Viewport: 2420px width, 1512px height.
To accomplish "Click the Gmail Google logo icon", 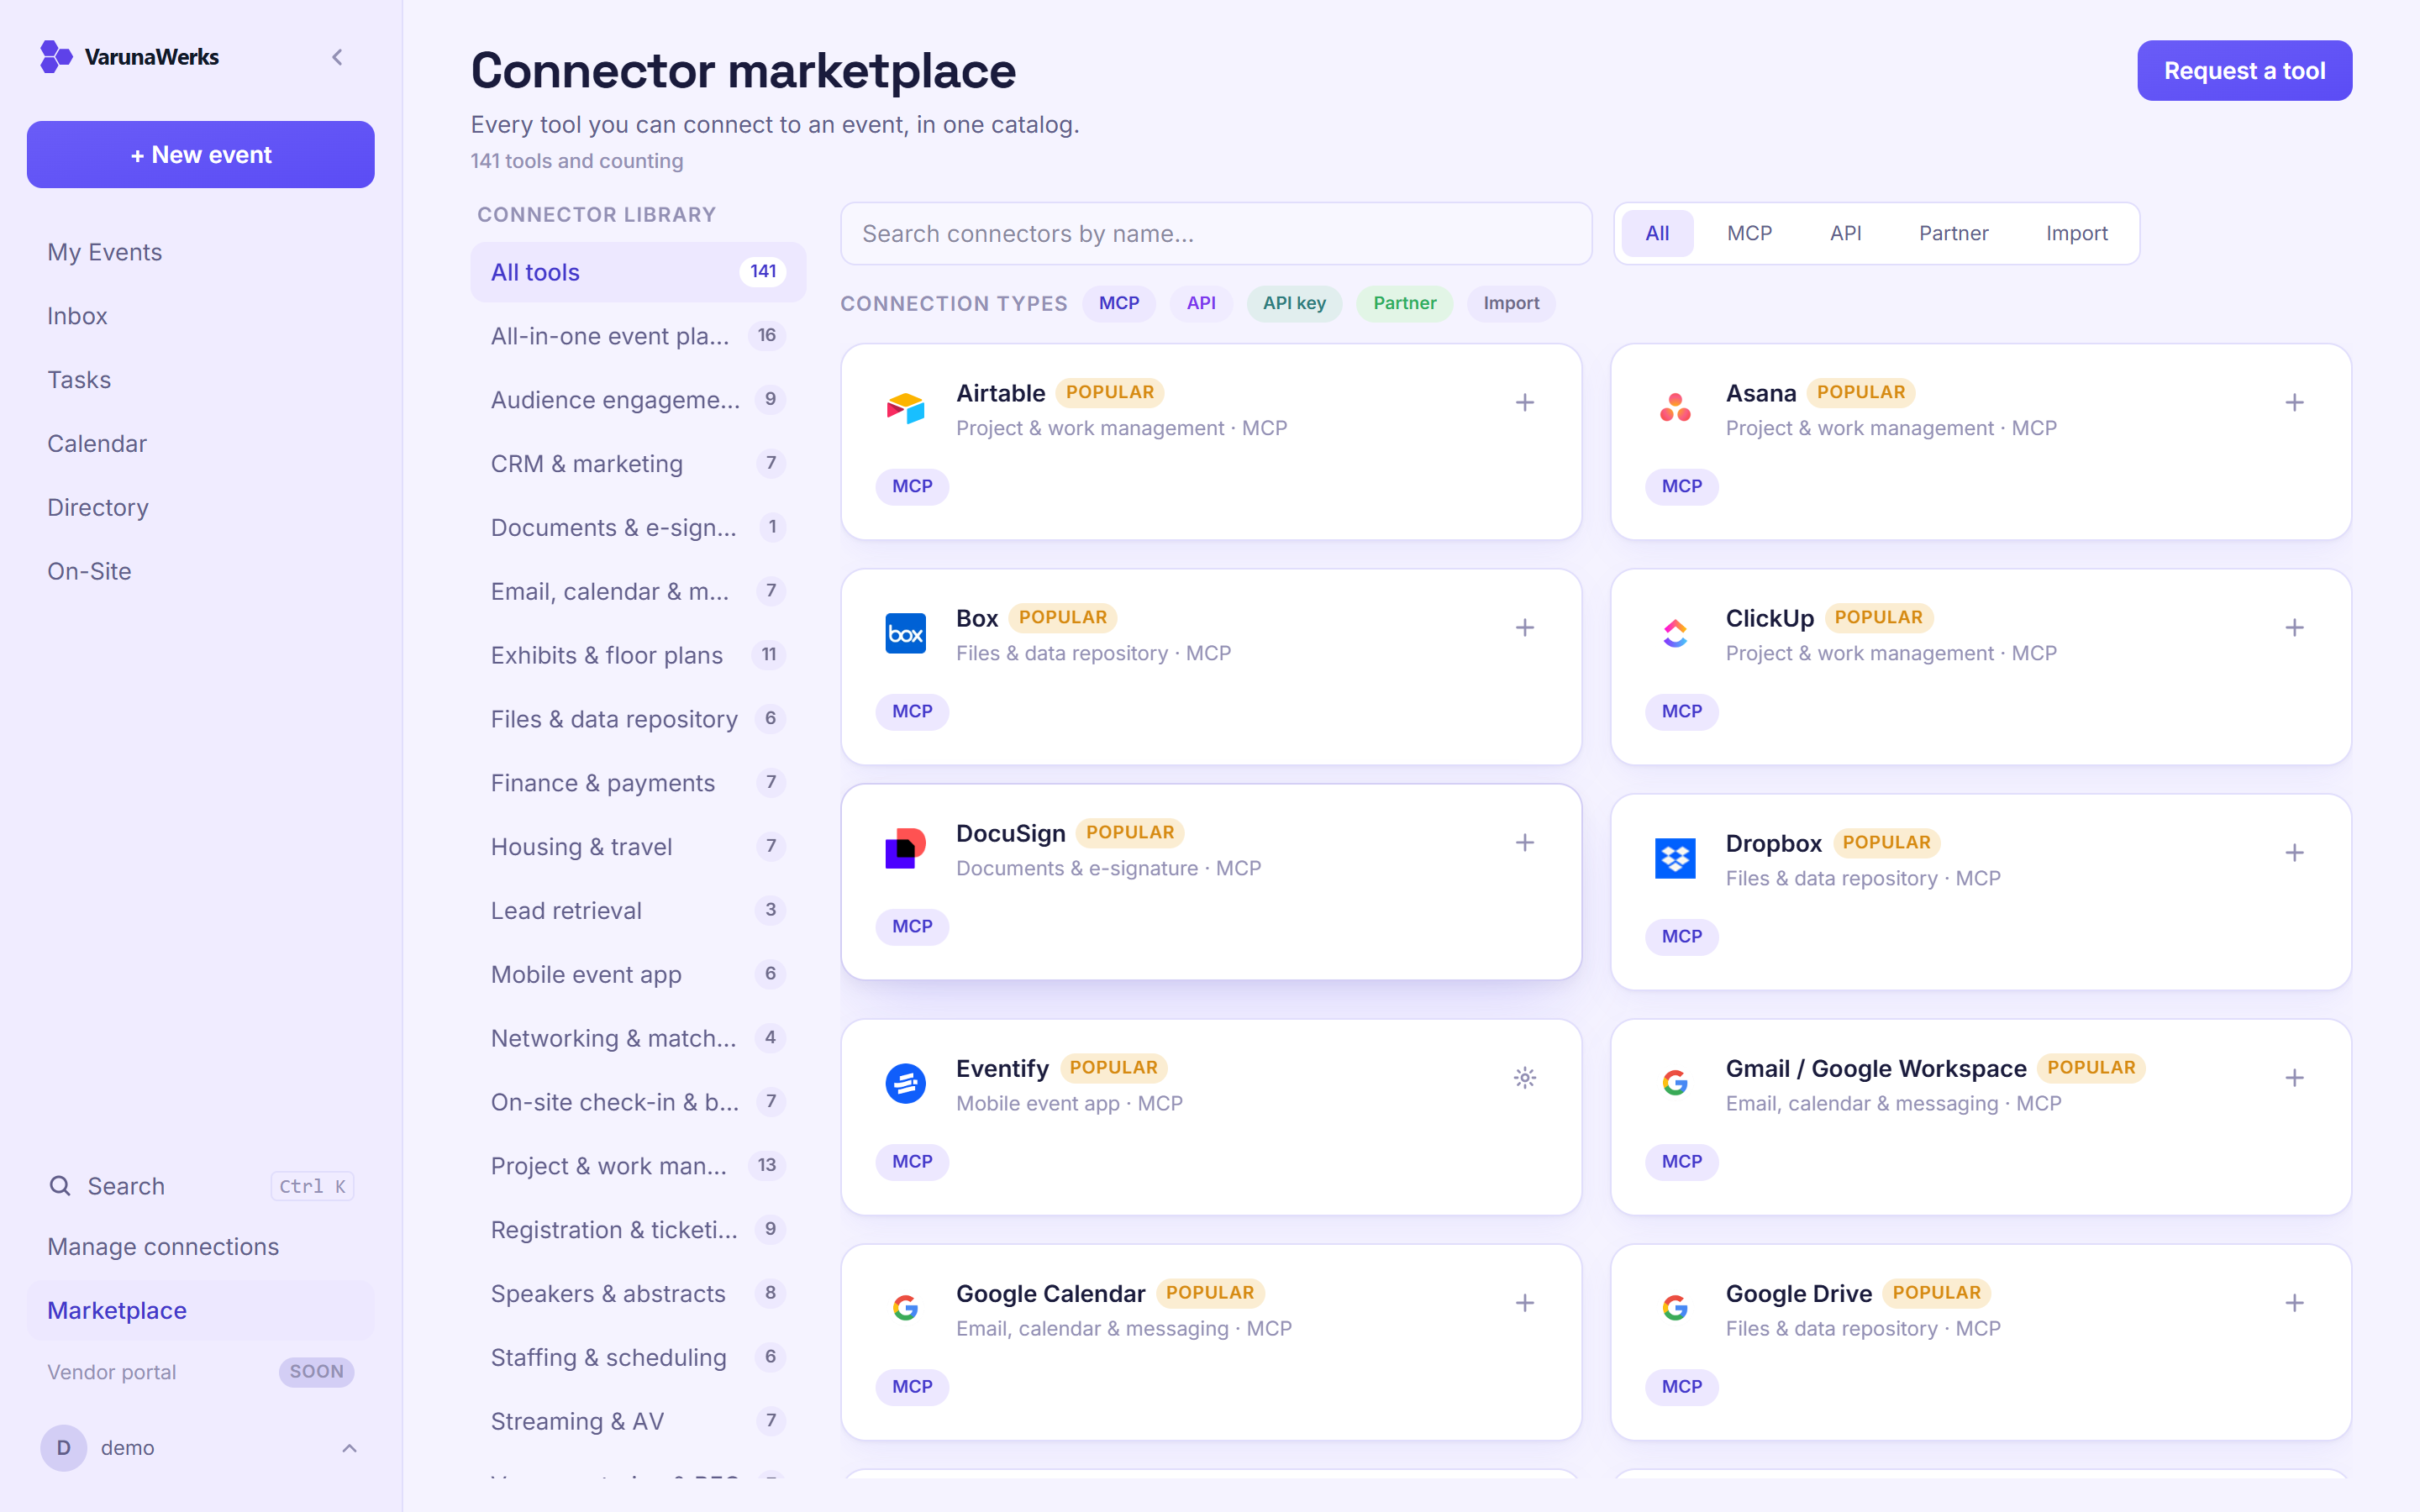I will pos(1675,1083).
